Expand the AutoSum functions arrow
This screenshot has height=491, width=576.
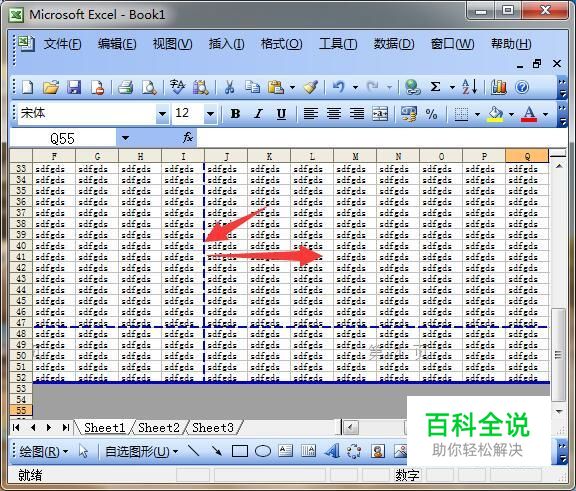452,87
